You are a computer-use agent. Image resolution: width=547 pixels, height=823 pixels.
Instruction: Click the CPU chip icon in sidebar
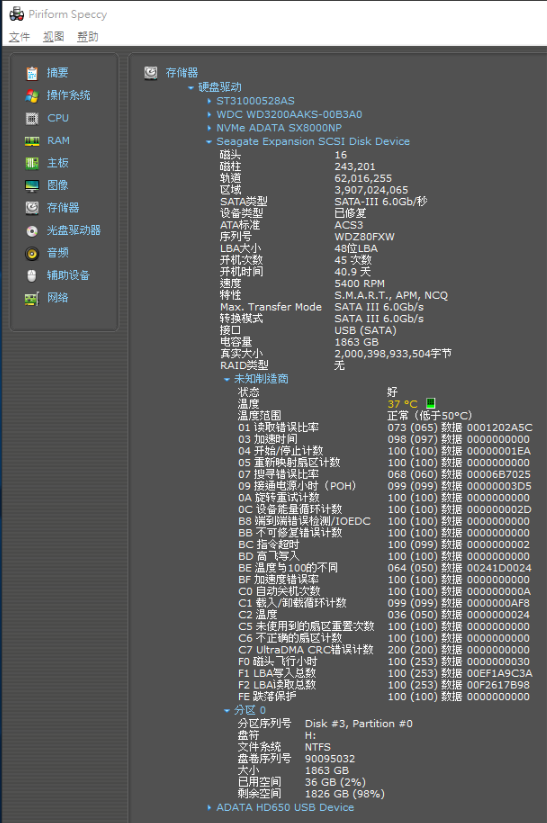click(32, 118)
